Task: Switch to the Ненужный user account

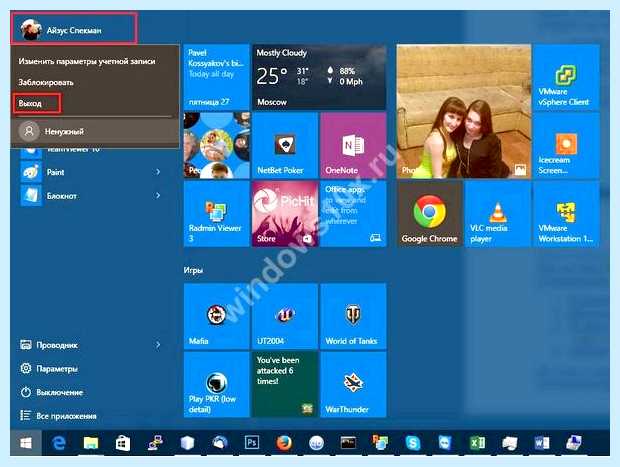Action: click(95, 131)
